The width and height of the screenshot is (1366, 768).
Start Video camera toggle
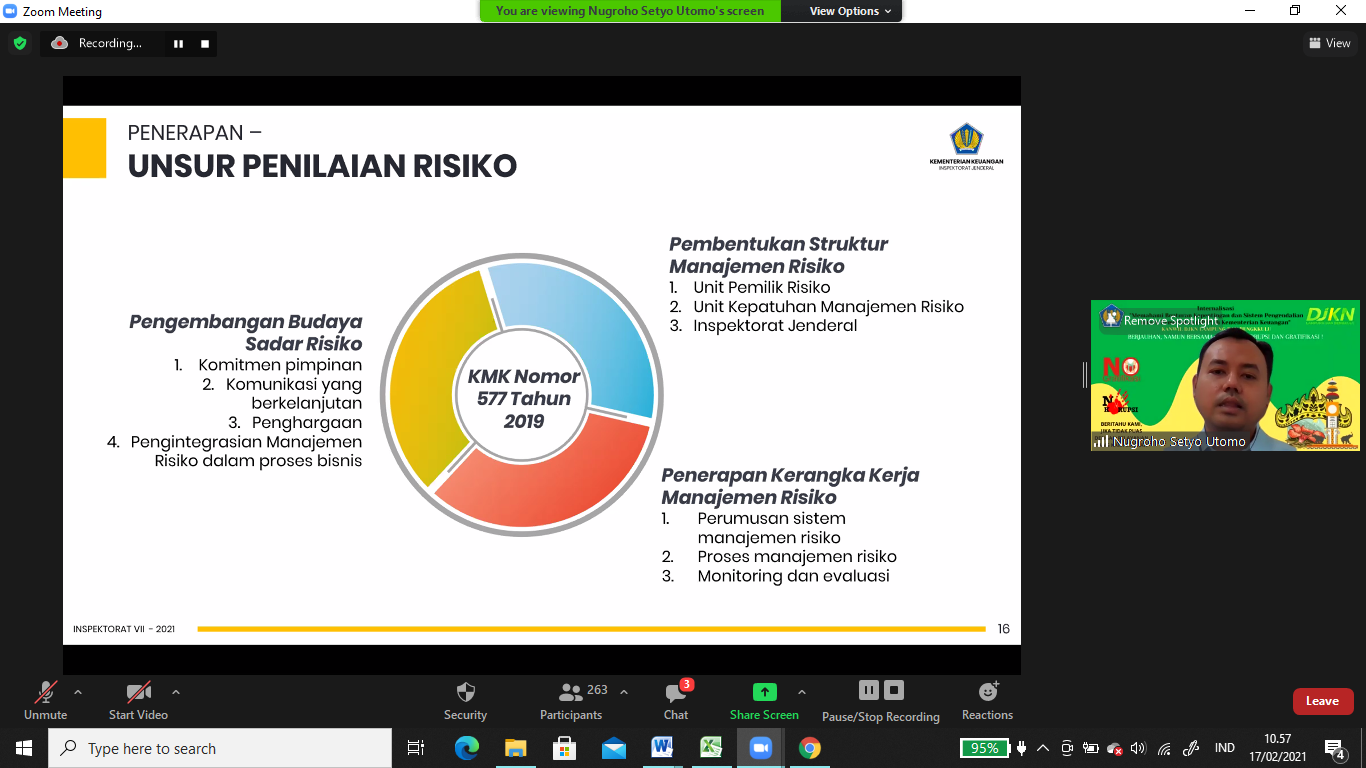(138, 700)
